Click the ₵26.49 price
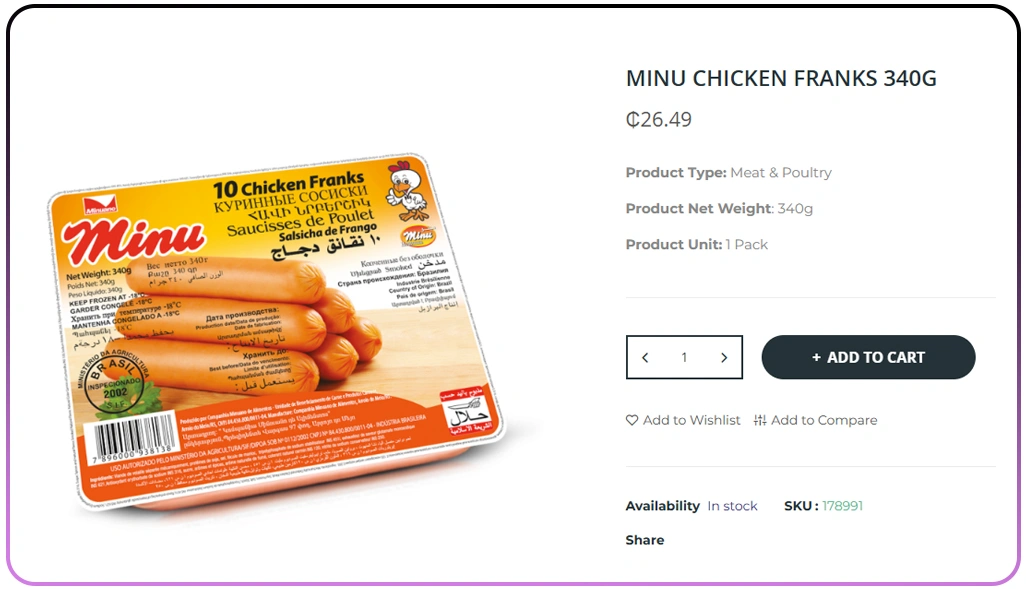The height and width of the screenshot is (589, 1026). point(659,120)
